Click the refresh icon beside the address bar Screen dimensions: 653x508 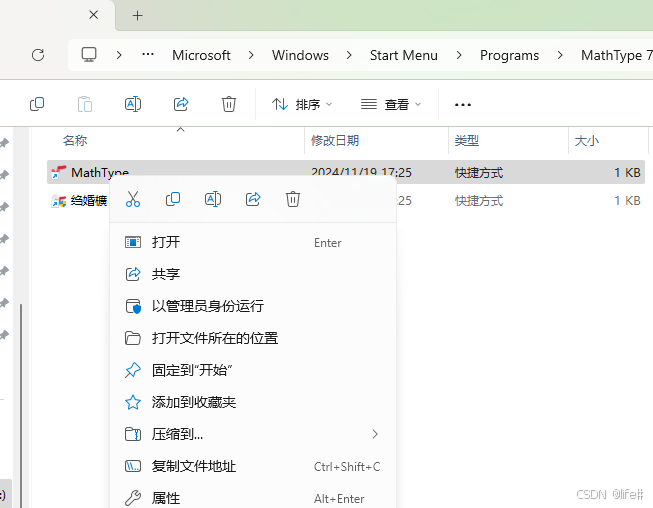click(38, 55)
